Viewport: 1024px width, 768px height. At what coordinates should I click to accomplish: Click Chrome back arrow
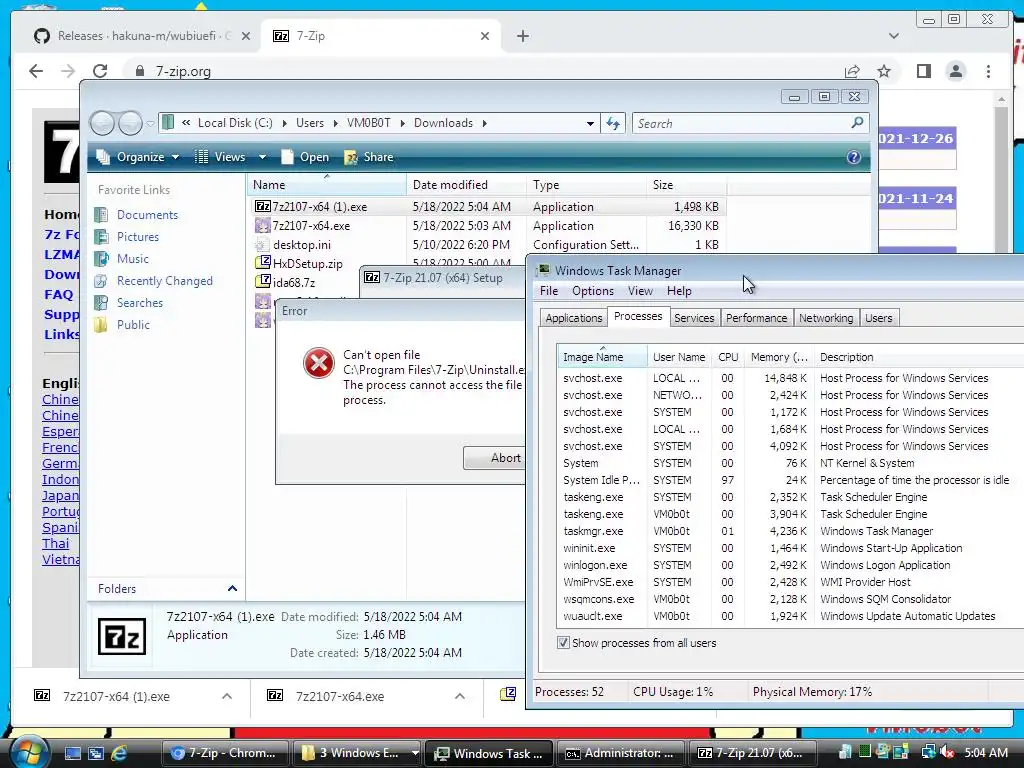pos(36,71)
